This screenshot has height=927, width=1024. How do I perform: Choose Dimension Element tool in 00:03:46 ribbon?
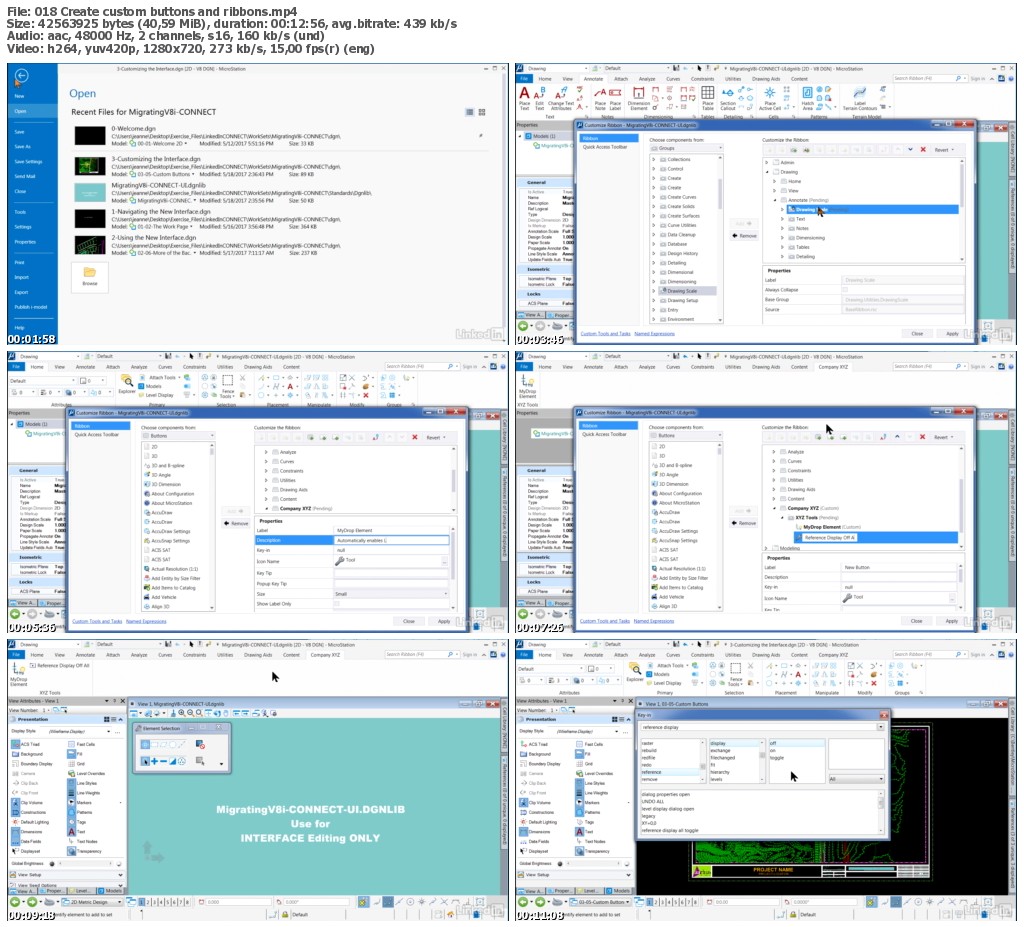[639, 98]
